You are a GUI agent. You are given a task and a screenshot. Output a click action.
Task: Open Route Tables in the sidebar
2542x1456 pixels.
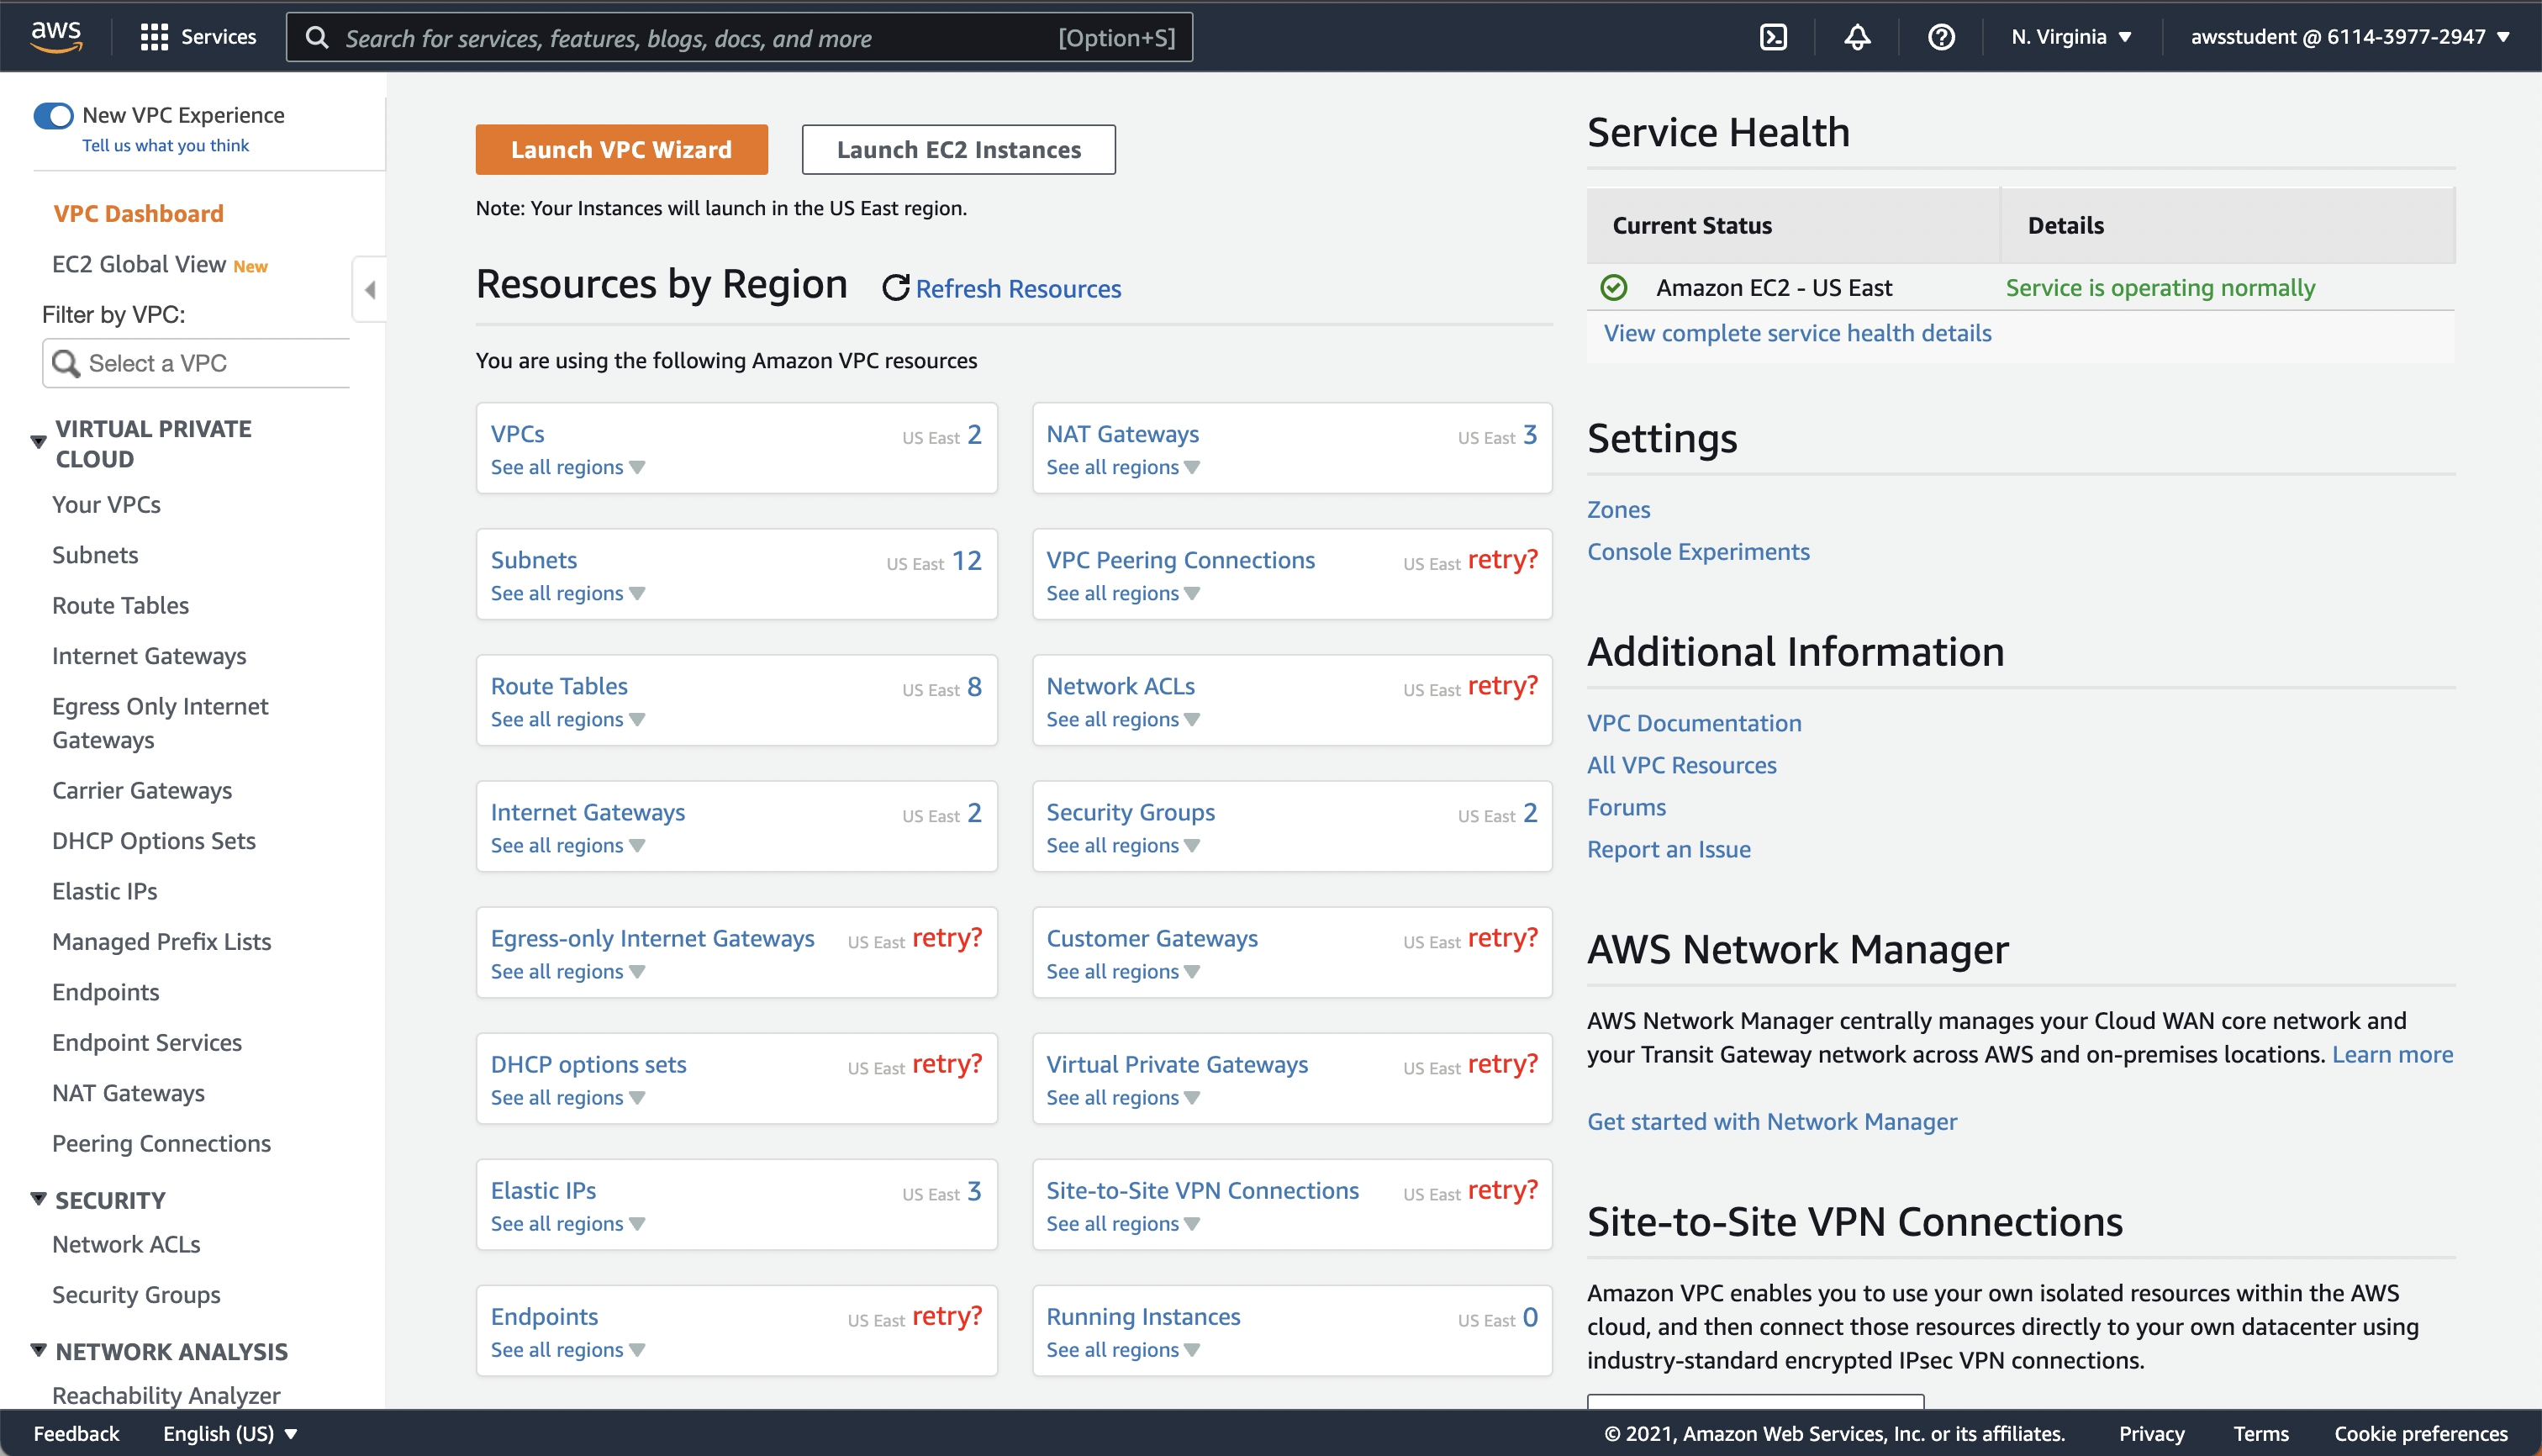(x=120, y=605)
